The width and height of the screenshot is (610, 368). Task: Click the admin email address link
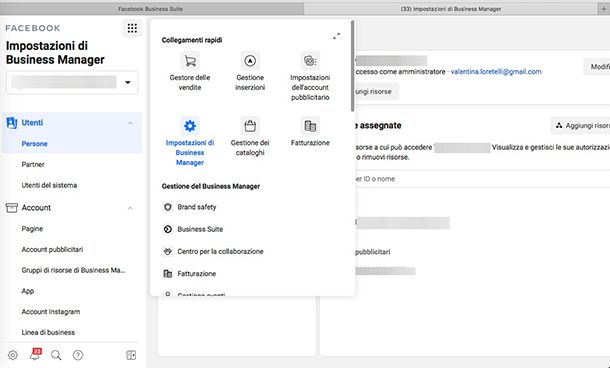tap(496, 72)
